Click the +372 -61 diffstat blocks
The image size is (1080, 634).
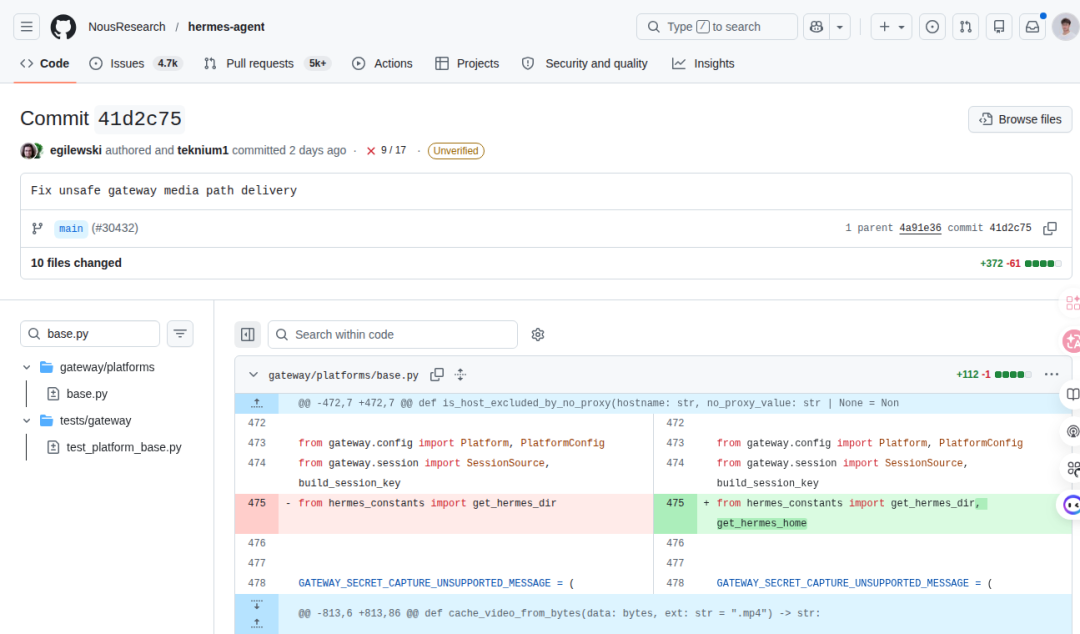point(1043,263)
